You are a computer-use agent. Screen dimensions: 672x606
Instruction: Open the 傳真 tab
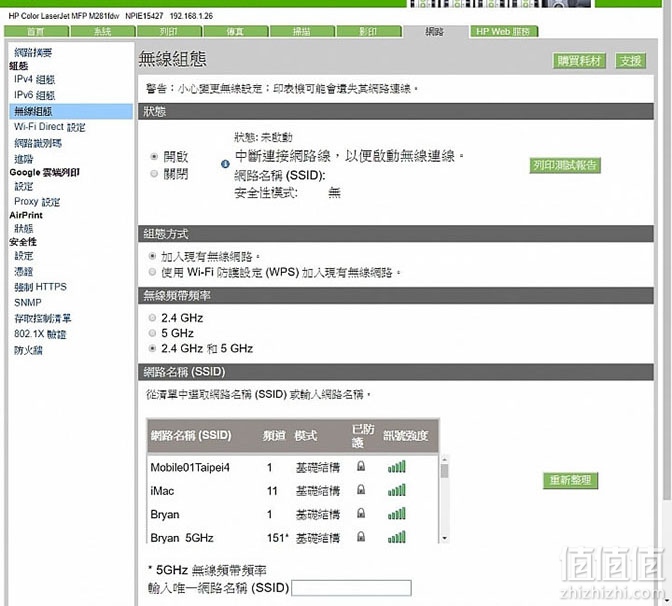pos(236,31)
